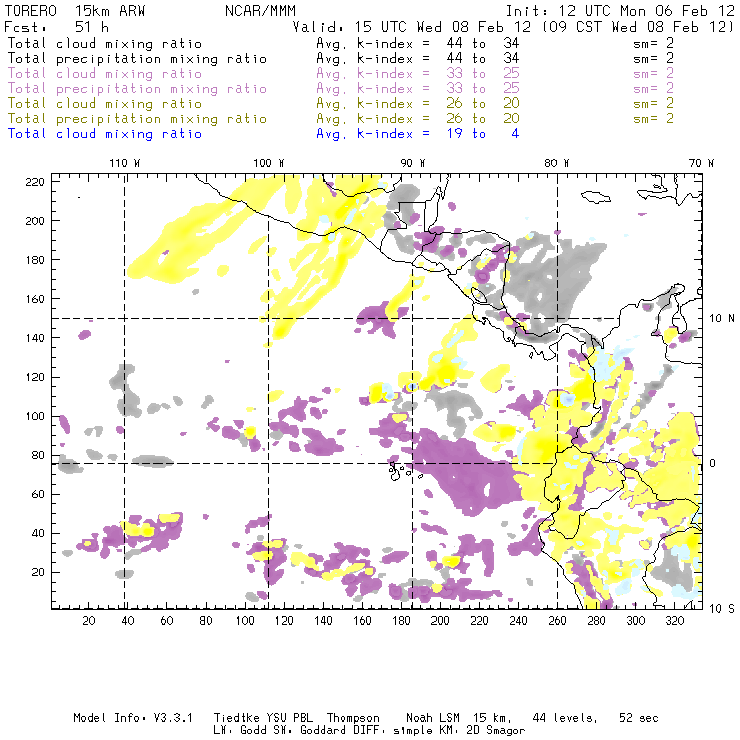Image resolution: width=740 pixels, height=740 pixels.
Task: Select the "Tiedtke" scheme name in footer
Action: coord(236,718)
